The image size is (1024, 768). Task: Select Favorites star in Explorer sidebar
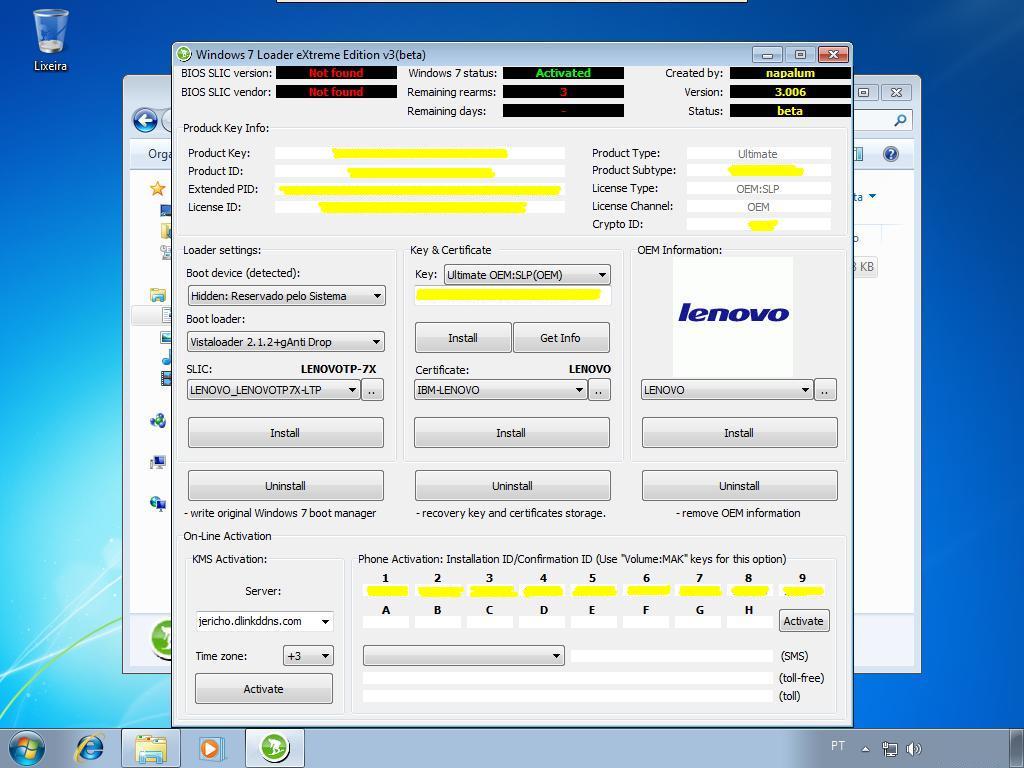coord(157,189)
